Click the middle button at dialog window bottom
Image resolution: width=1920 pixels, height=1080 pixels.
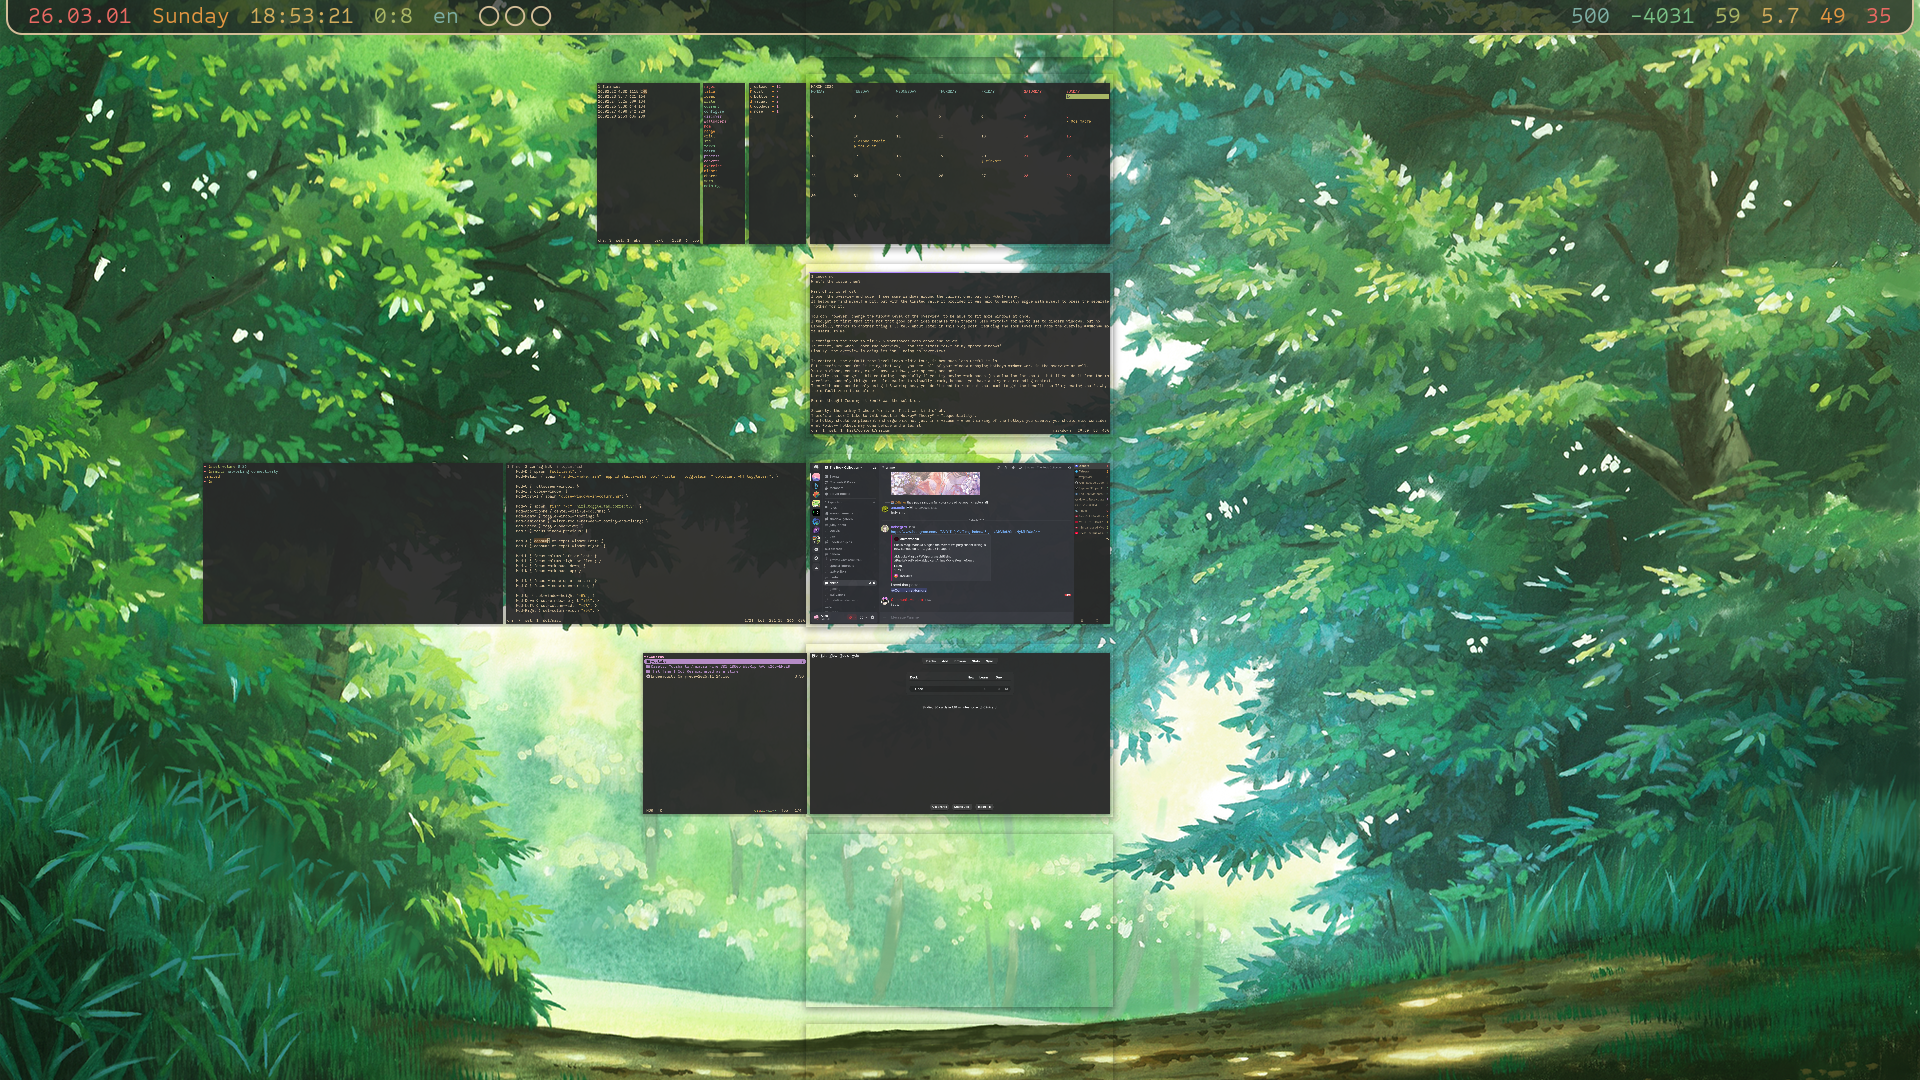tap(961, 807)
